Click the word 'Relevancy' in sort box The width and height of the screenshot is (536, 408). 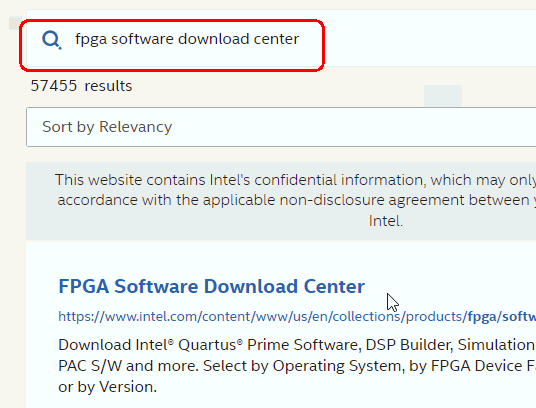click(x=135, y=127)
